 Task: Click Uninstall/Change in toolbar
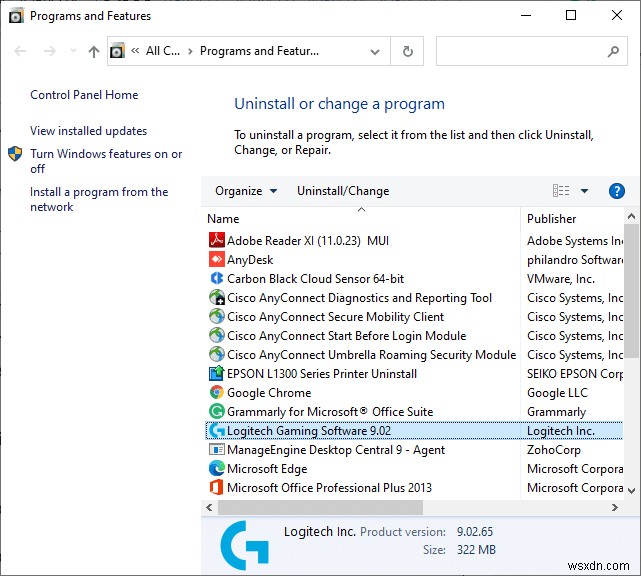pyautogui.click(x=343, y=191)
